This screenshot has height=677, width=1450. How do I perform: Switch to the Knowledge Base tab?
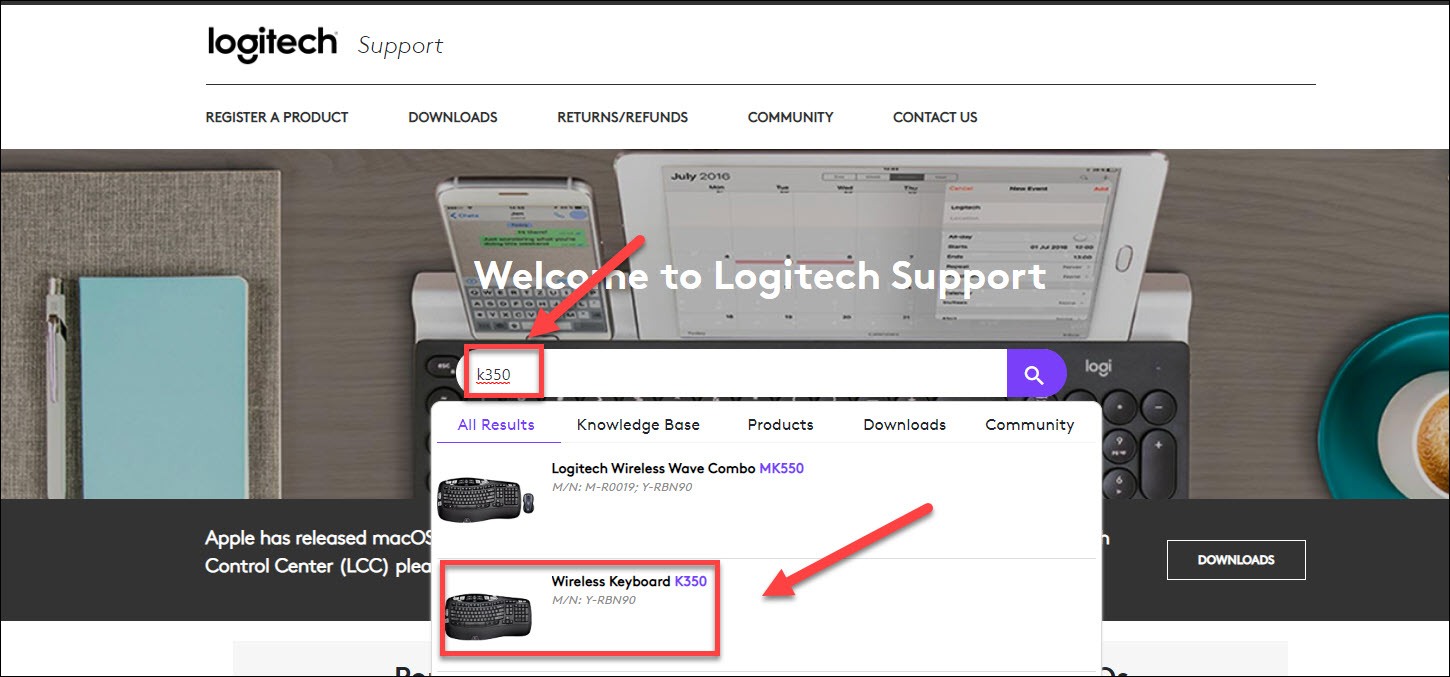click(637, 424)
